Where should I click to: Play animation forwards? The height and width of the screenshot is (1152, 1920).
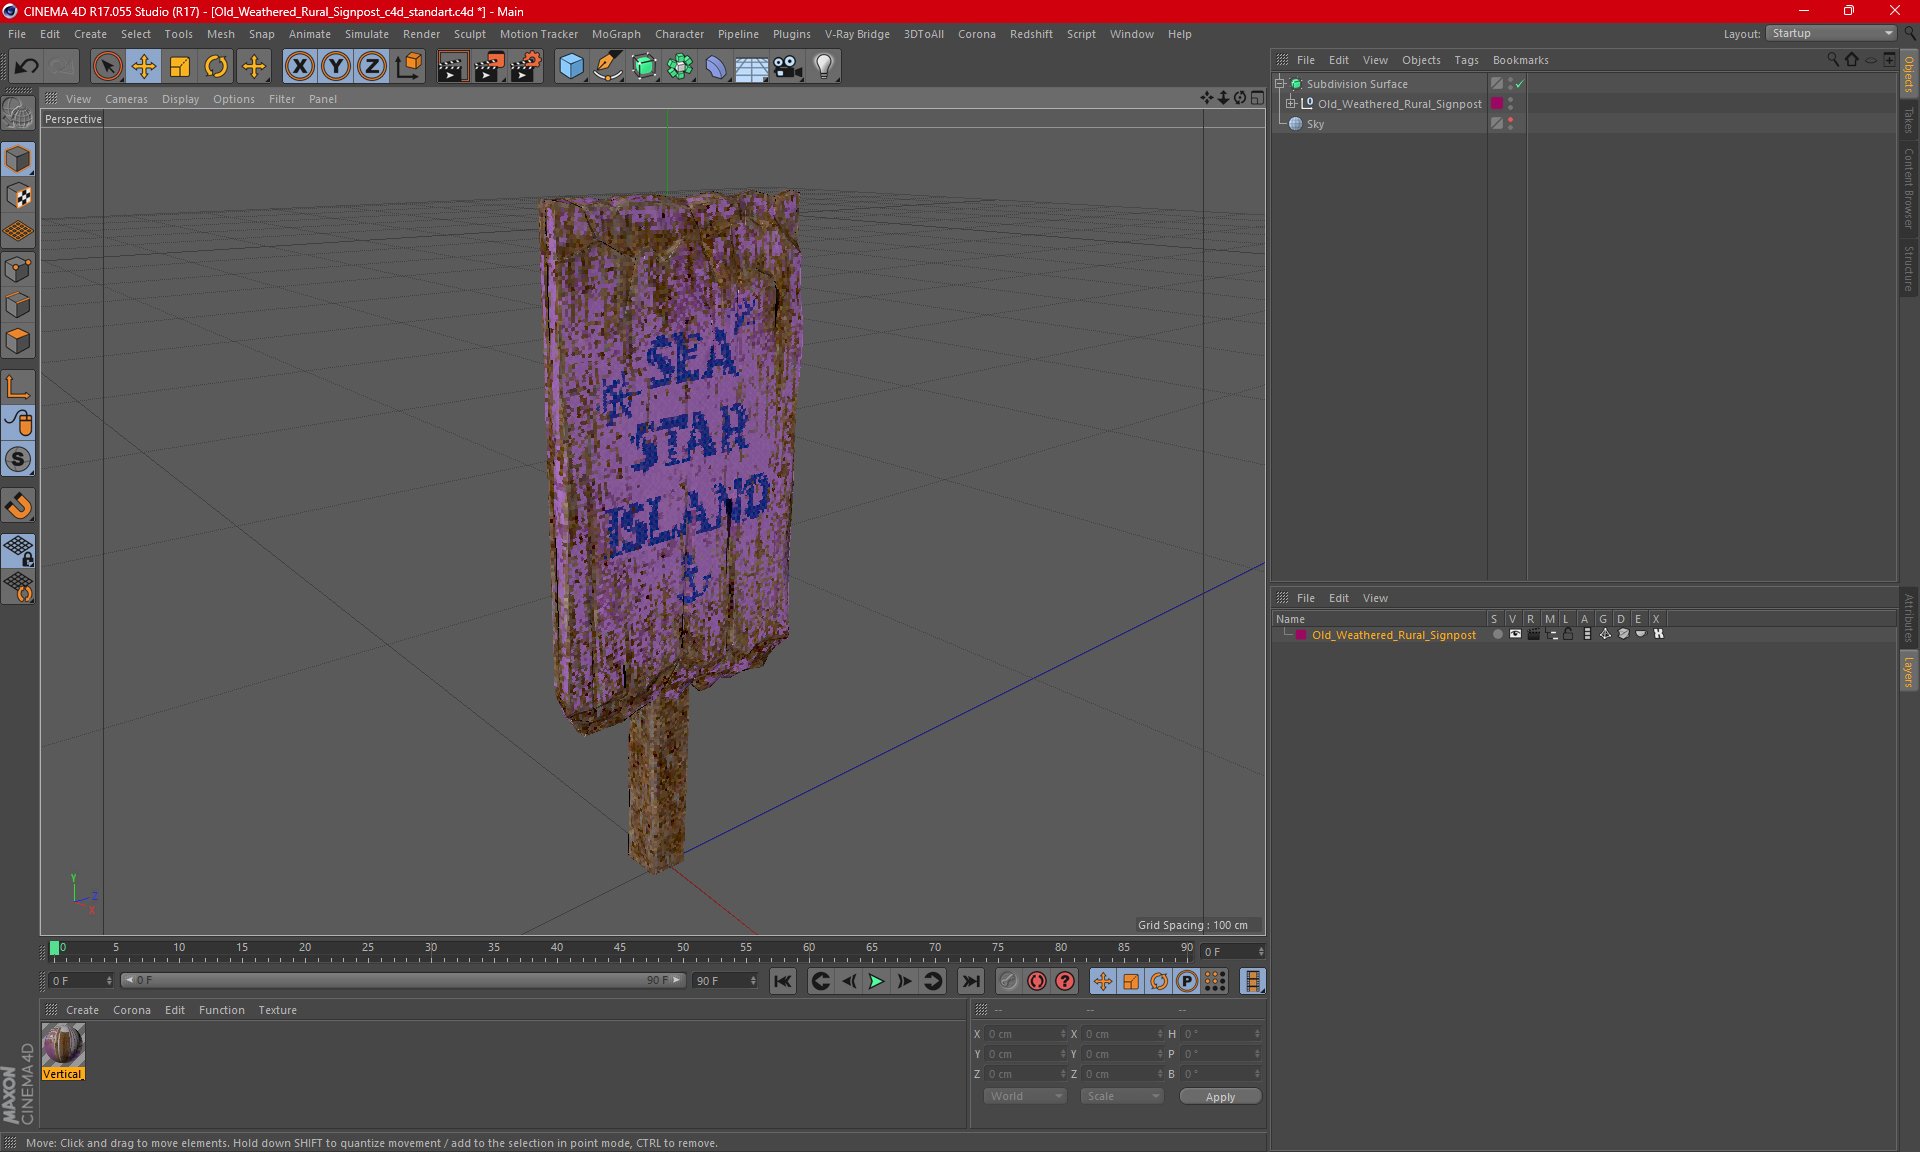876,981
